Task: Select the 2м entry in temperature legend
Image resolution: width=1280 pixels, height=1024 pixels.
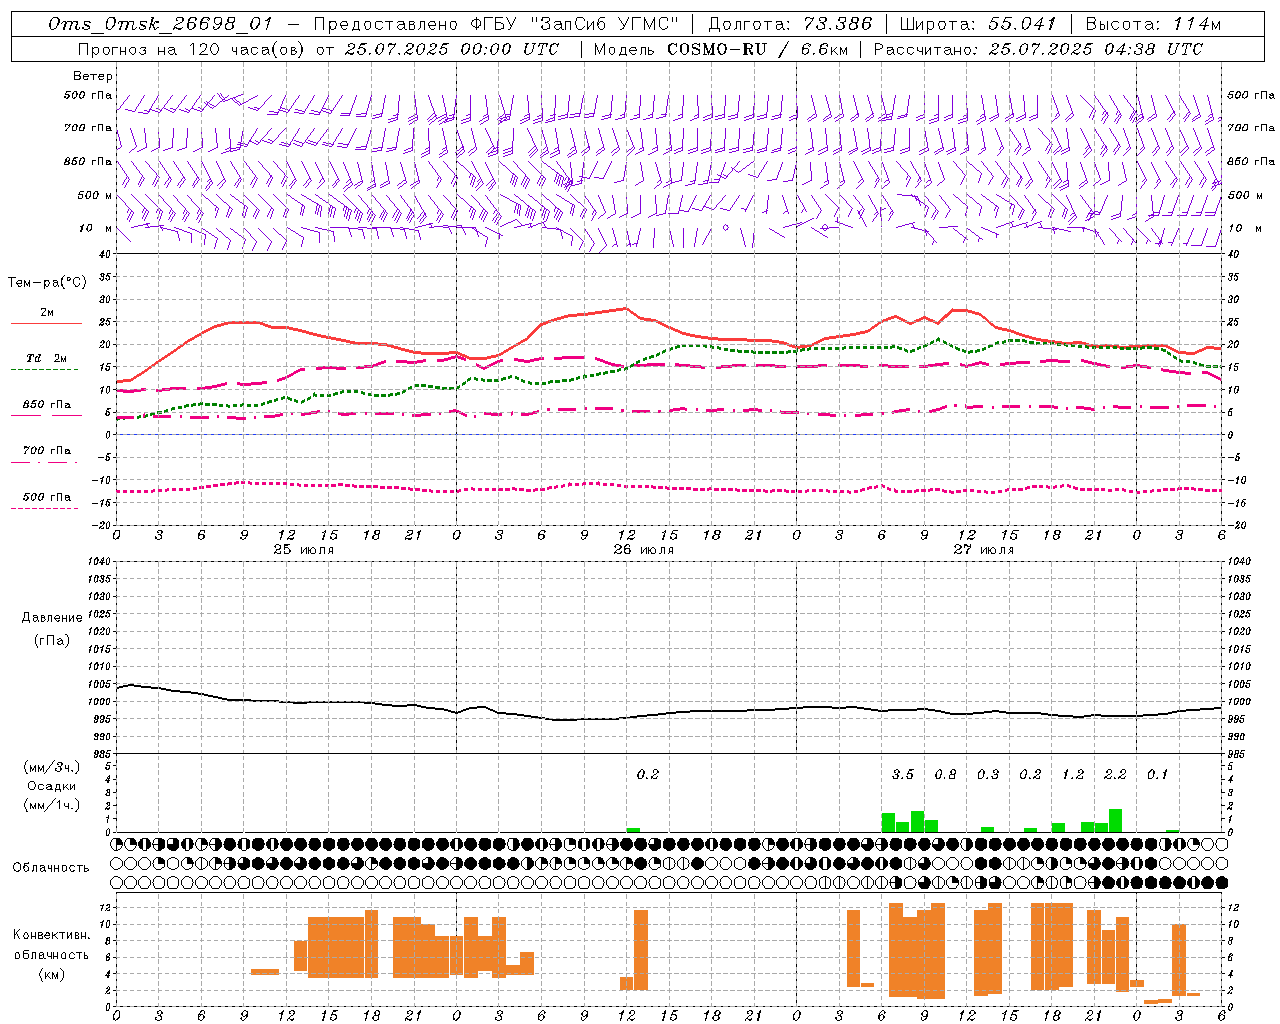Action: click(x=47, y=312)
